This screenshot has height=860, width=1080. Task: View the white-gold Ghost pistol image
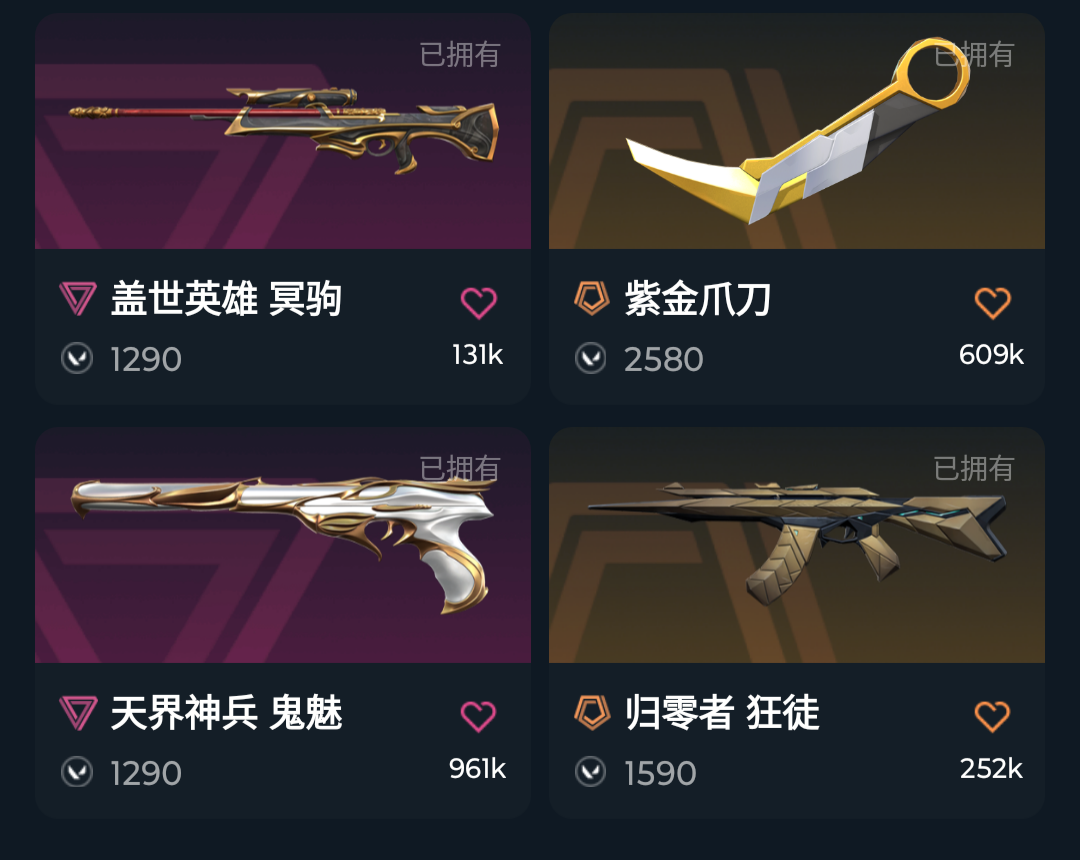(x=283, y=545)
